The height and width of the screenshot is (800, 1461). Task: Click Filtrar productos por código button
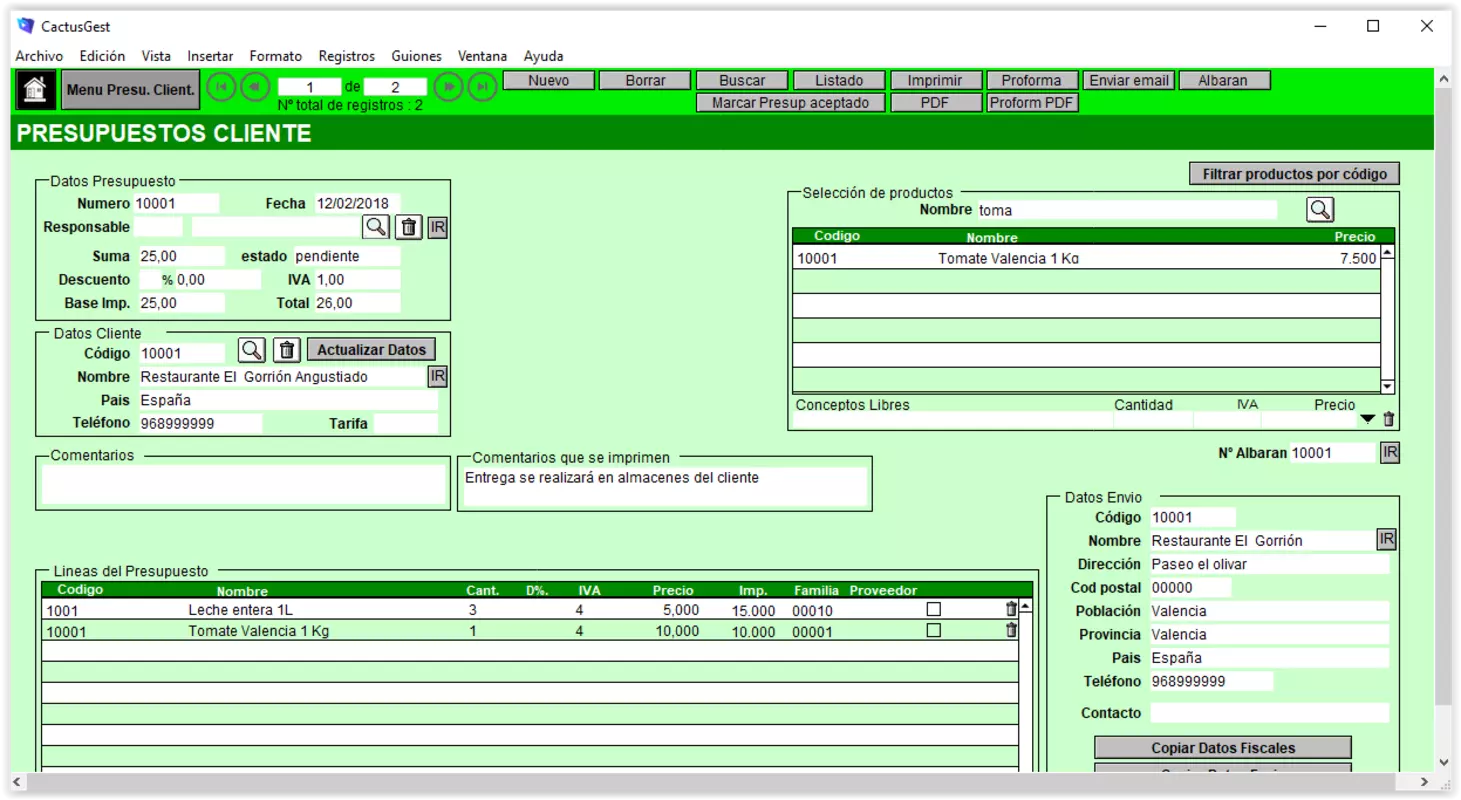click(1294, 174)
